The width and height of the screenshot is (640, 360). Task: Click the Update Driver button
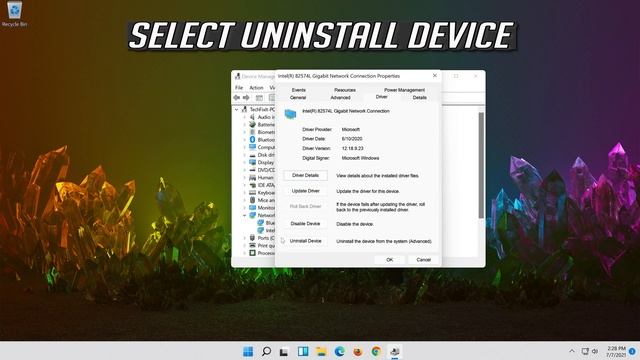[305, 191]
